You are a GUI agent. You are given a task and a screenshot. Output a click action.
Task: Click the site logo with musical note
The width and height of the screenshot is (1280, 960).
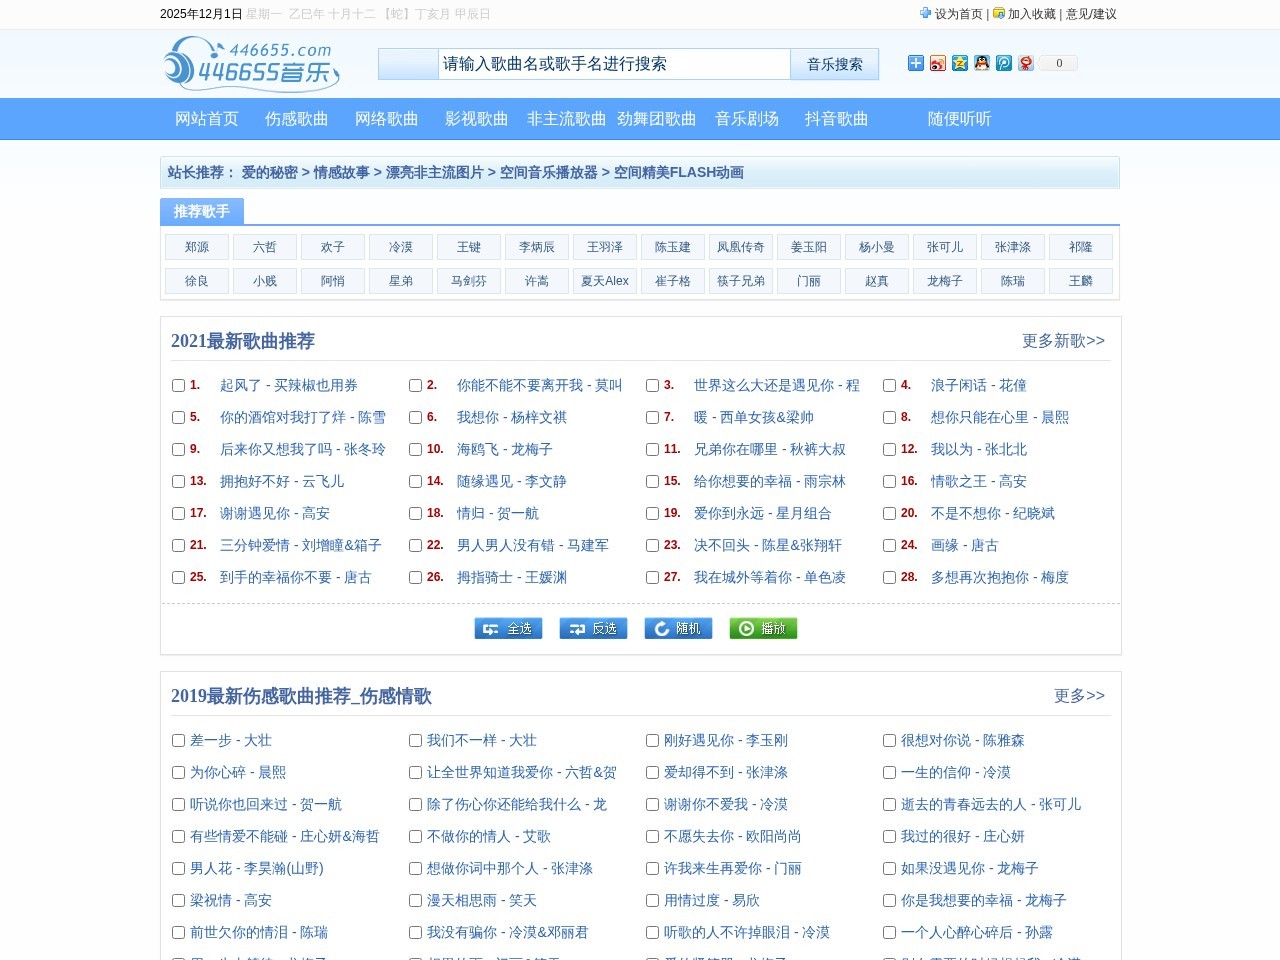(x=252, y=63)
